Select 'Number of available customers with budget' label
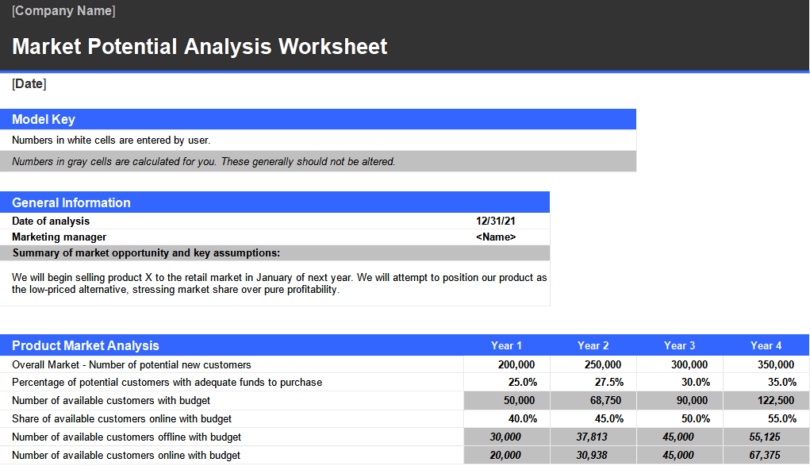Viewport: 810px width, 466px height. click(x=111, y=400)
